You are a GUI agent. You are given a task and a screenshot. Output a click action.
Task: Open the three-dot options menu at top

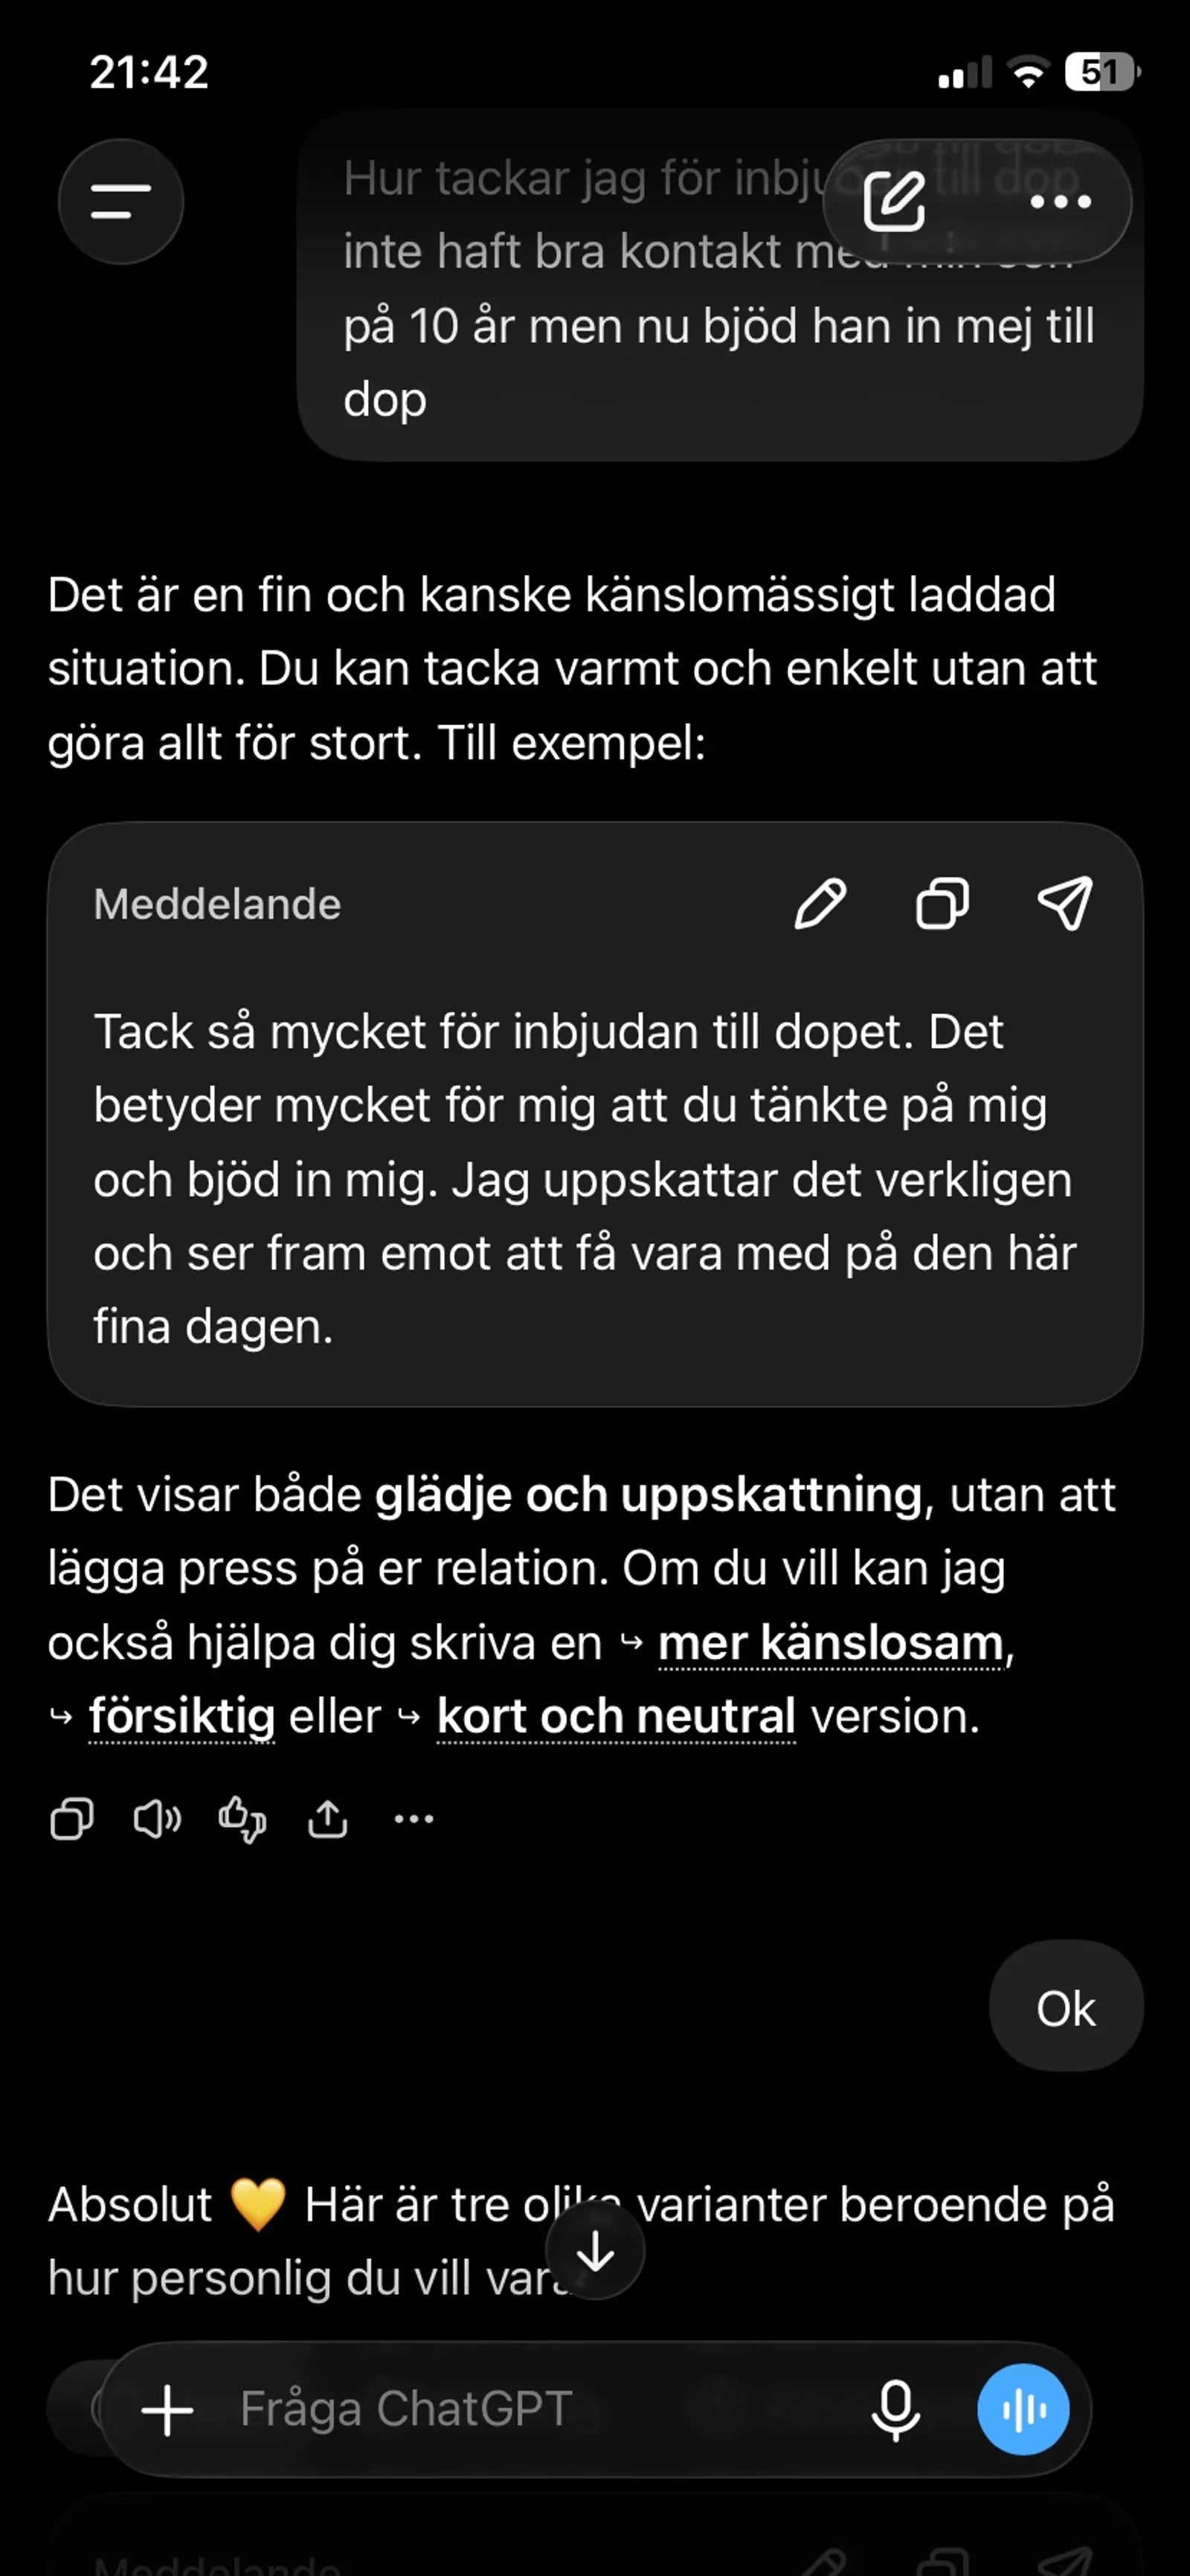[x=1060, y=201]
